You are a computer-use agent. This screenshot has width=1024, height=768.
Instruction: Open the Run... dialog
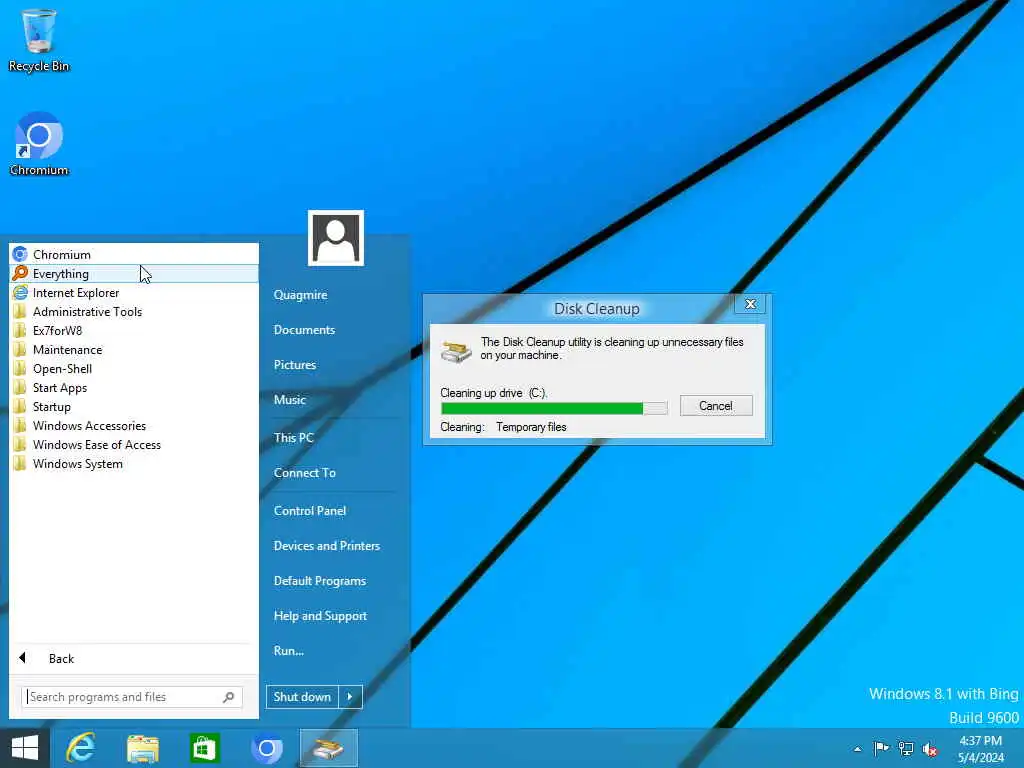tap(289, 650)
